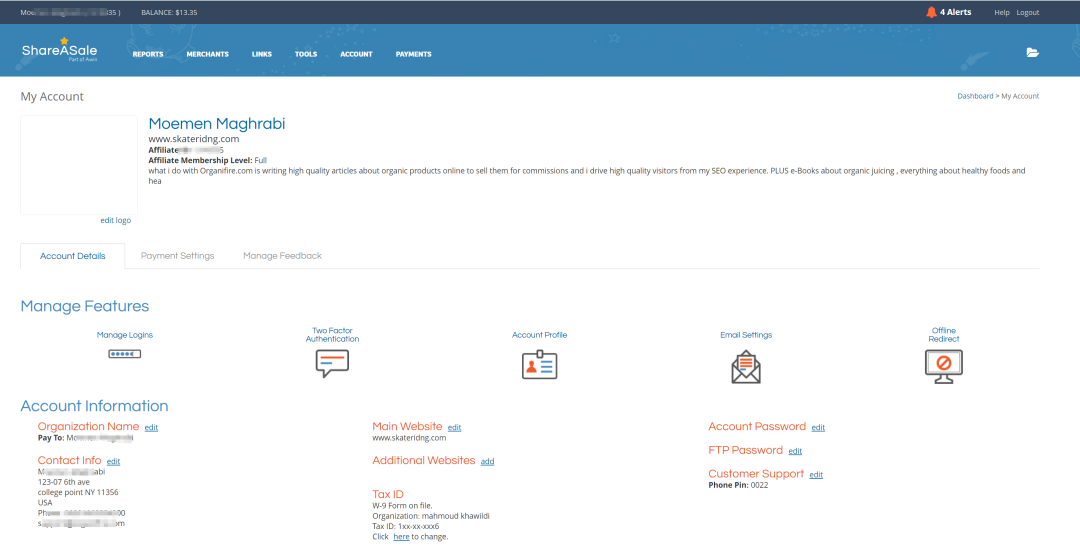The image size is (1080, 557).
Task: Click the alerts bell icon
Action: pos(931,12)
